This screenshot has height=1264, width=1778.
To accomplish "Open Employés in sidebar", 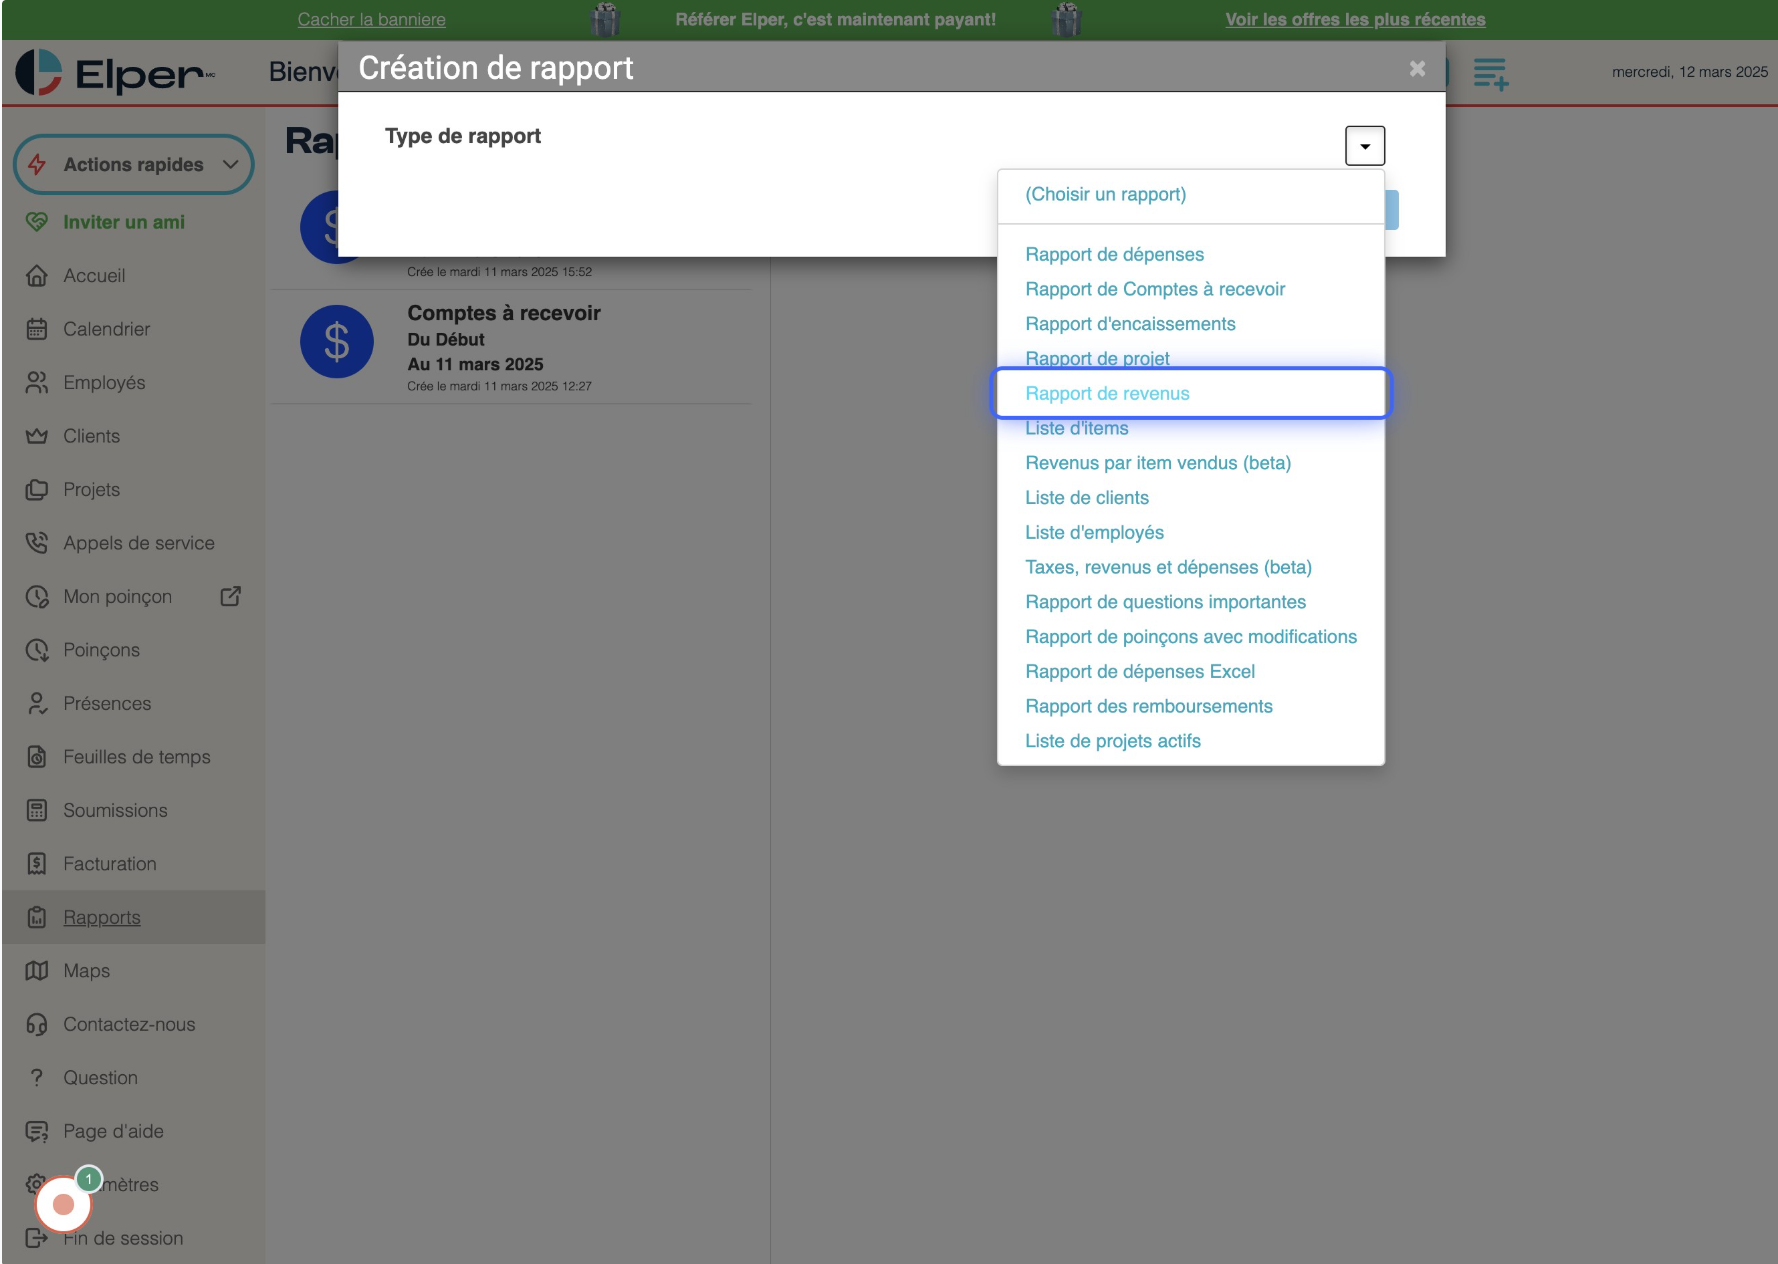I will pyautogui.click(x=104, y=382).
